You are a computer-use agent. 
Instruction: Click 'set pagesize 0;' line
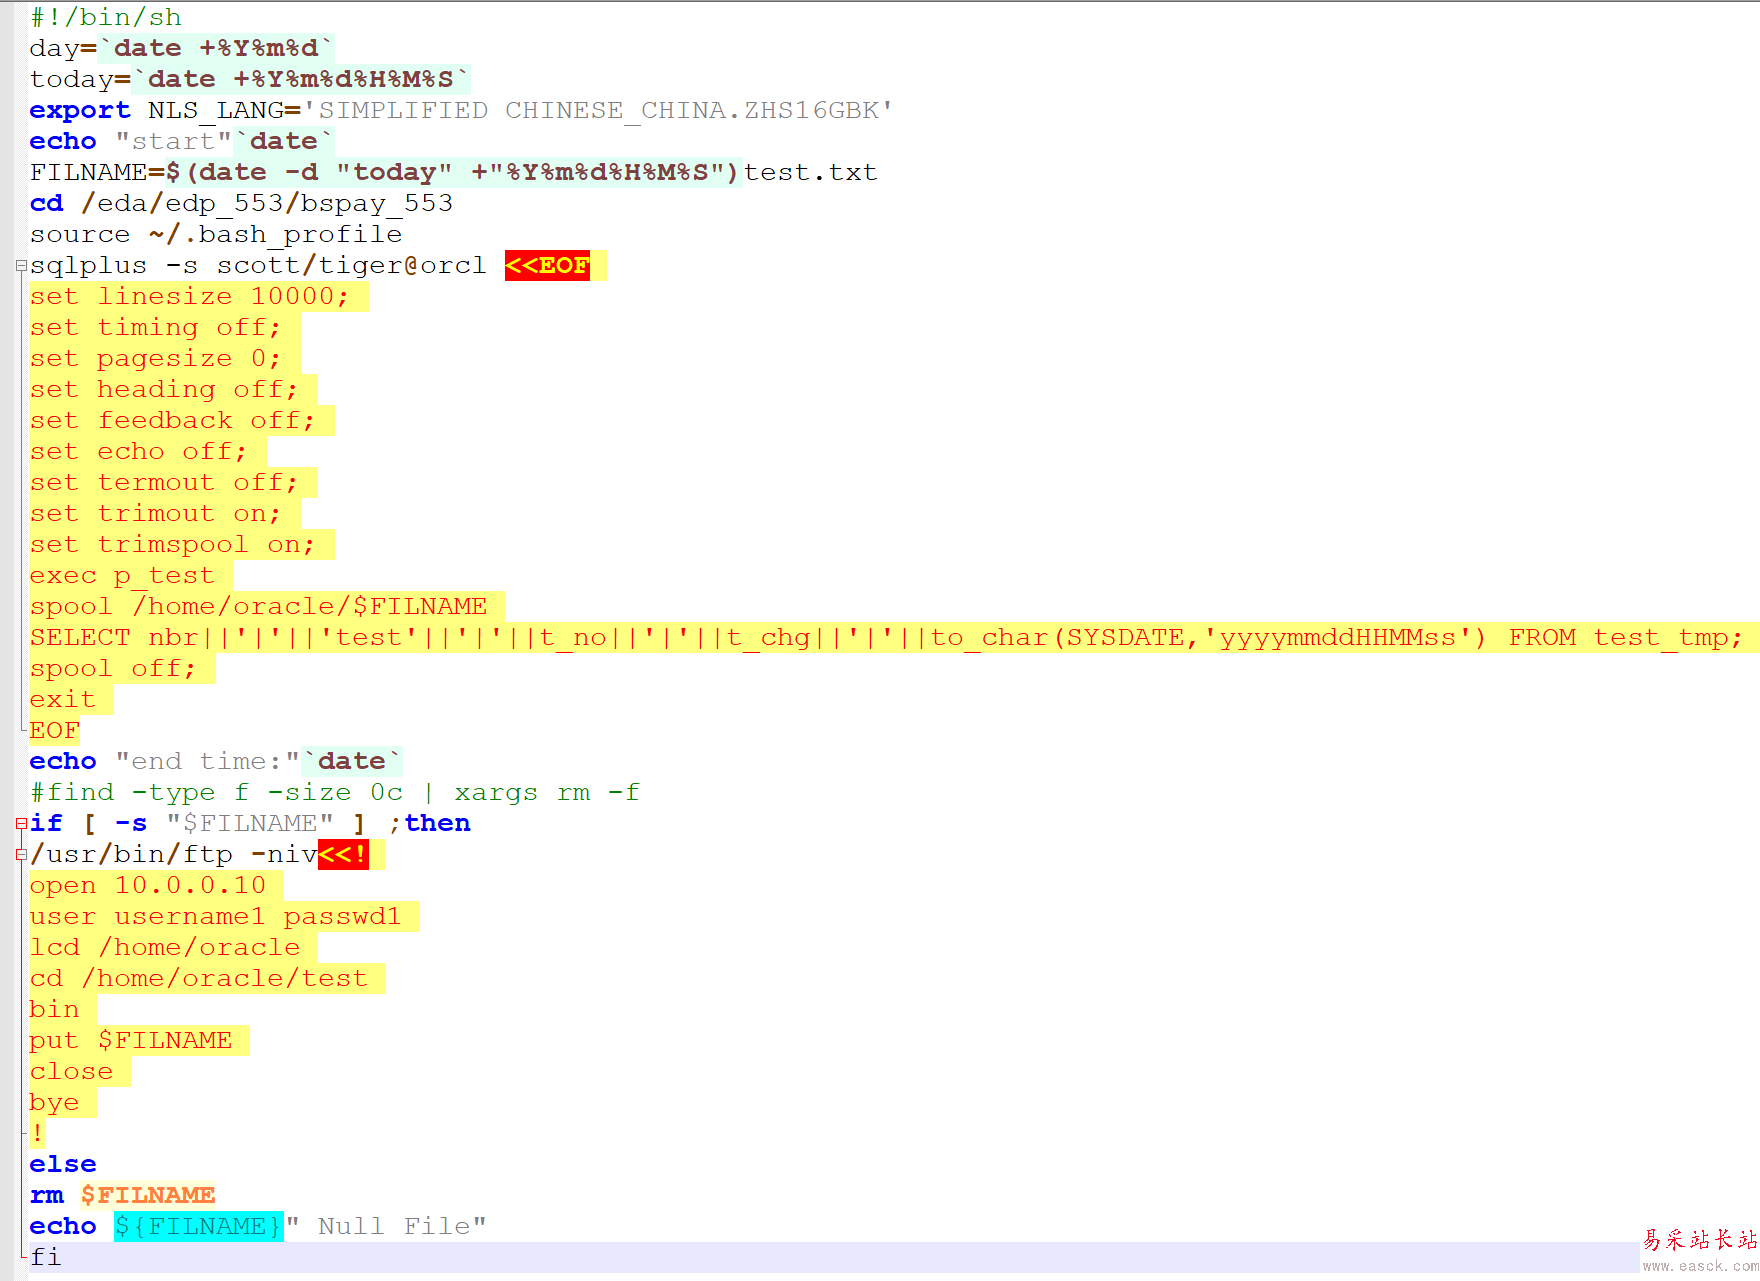pos(155,358)
